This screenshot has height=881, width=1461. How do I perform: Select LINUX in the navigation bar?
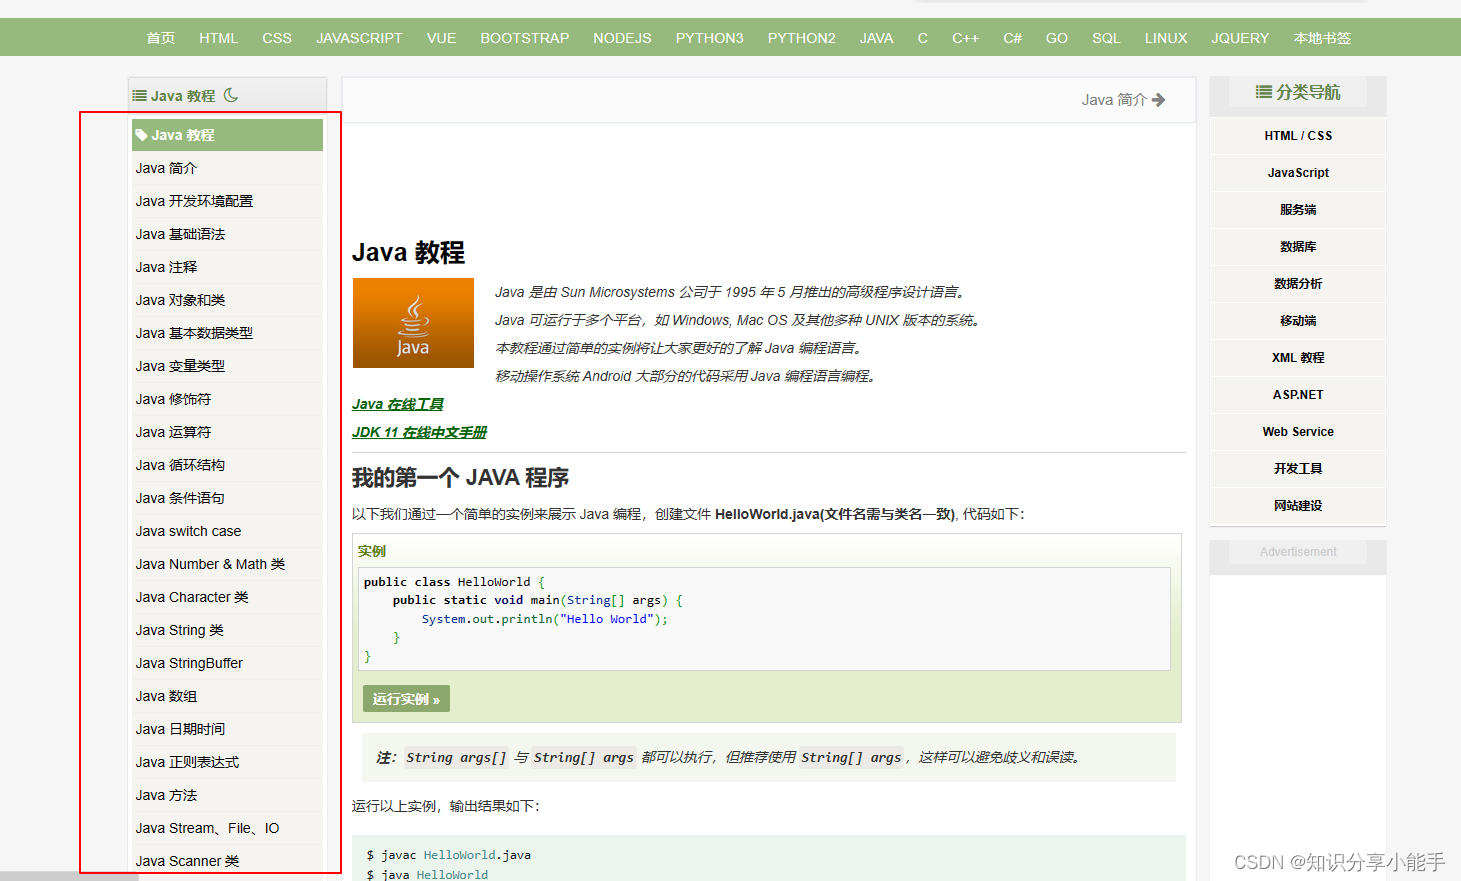(1166, 38)
